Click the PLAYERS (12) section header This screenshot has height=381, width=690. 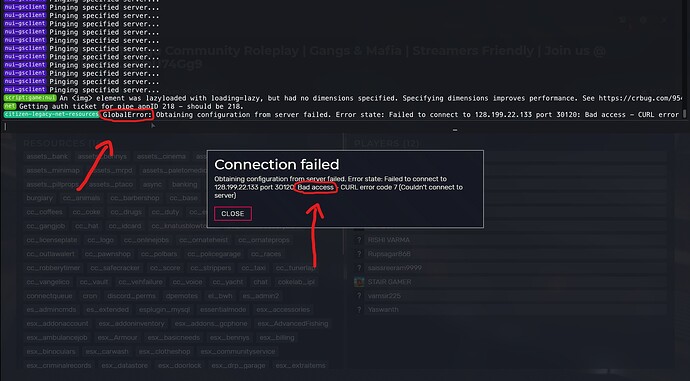tap(387, 143)
